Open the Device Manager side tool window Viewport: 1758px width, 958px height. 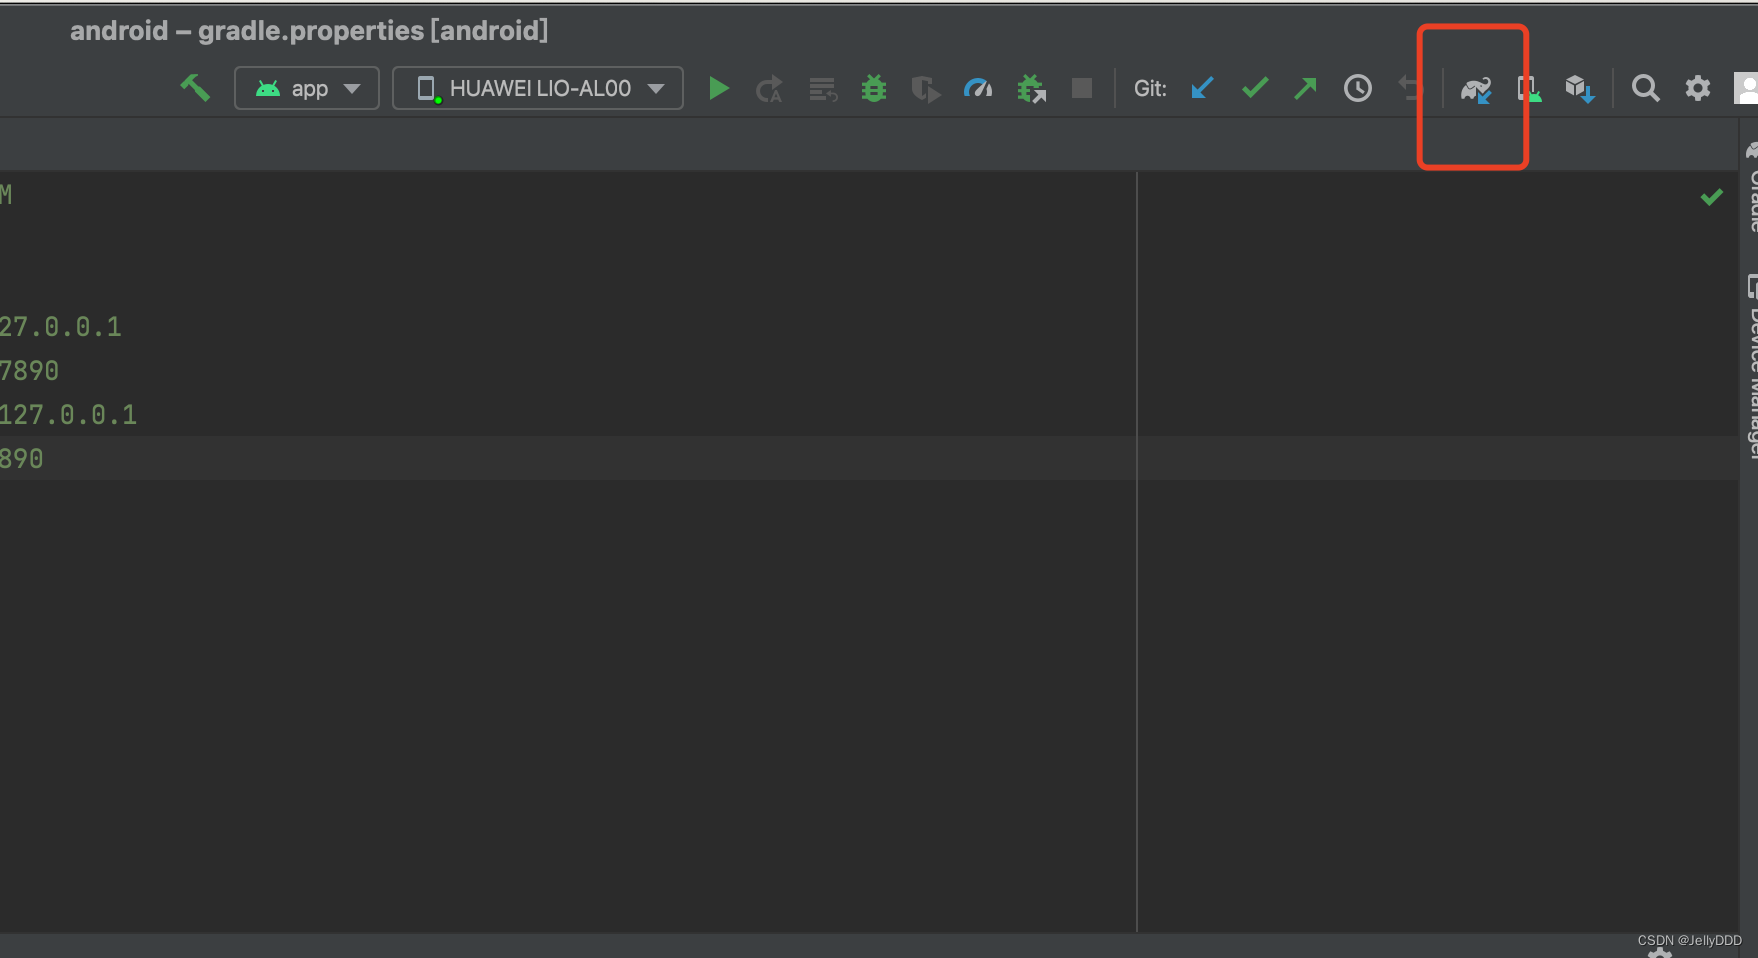tap(1752, 365)
